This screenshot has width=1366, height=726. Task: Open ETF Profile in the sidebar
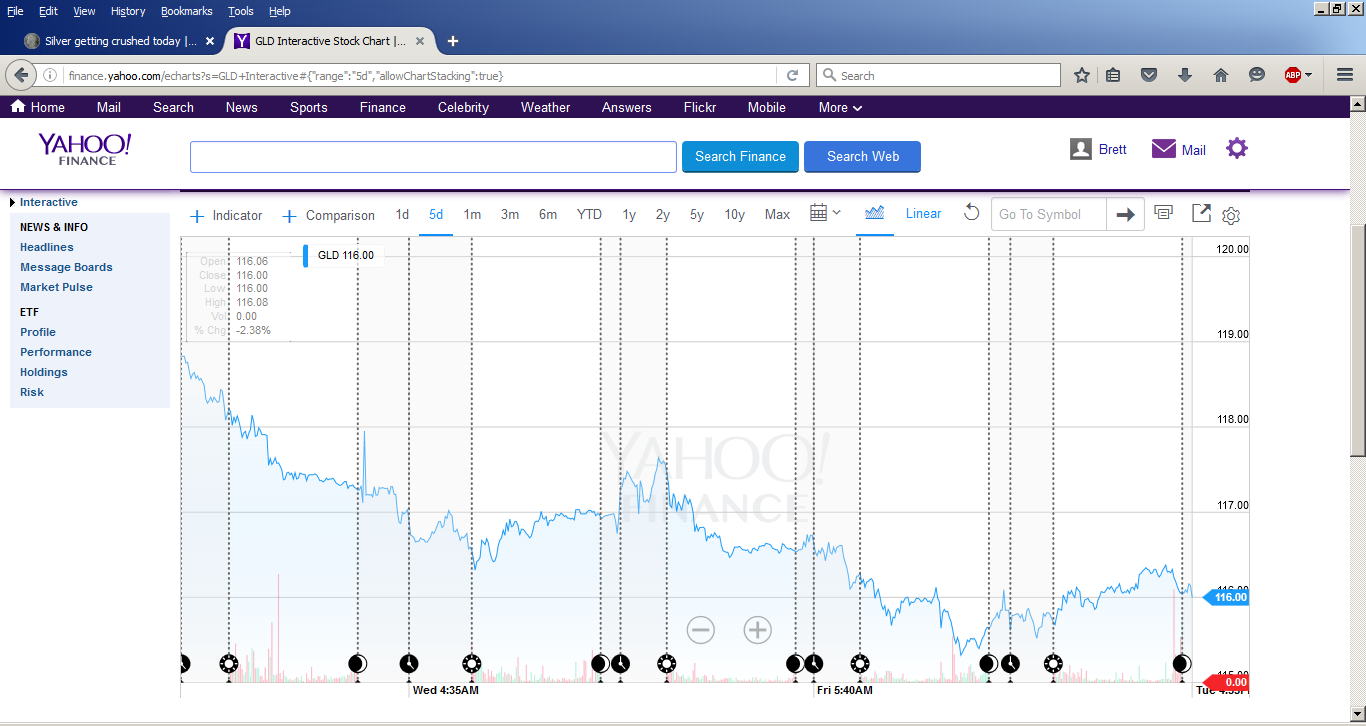point(38,332)
